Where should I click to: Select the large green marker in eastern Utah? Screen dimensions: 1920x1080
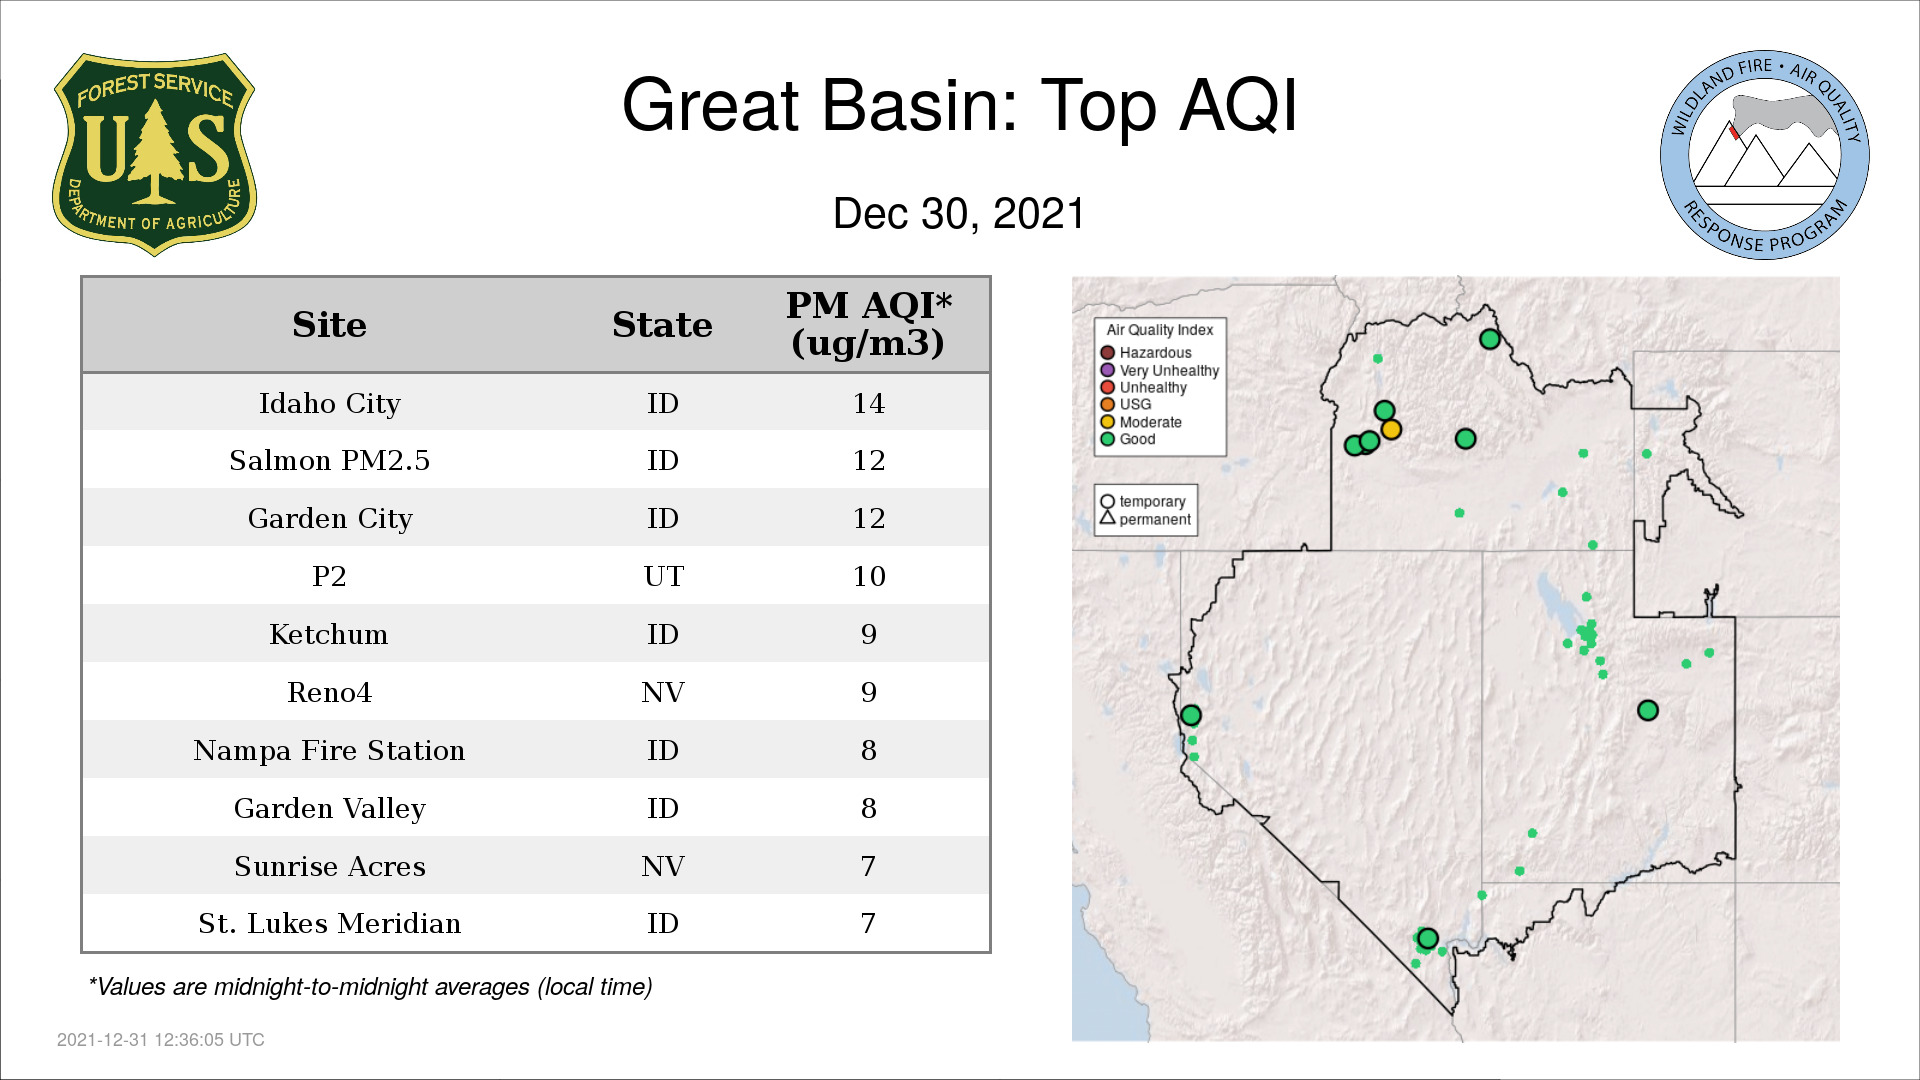coord(1647,710)
